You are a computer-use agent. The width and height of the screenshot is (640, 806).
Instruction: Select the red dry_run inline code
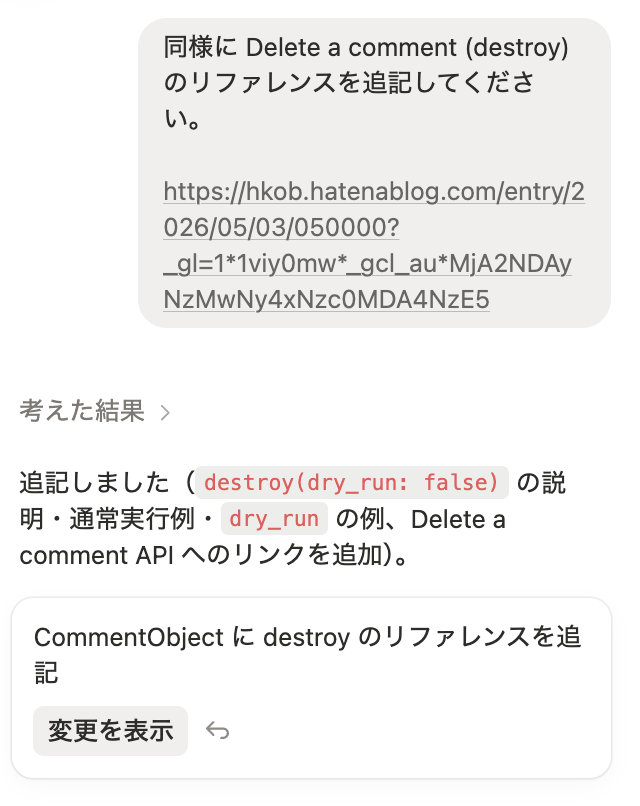pyautogui.click(x=274, y=519)
